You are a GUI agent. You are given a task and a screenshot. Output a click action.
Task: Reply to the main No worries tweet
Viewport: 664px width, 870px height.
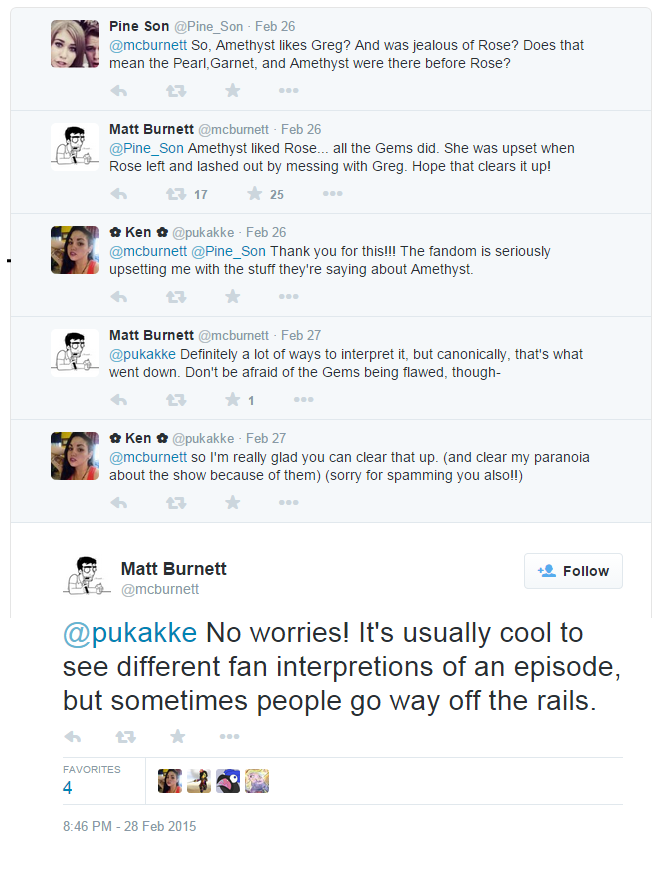(72, 737)
